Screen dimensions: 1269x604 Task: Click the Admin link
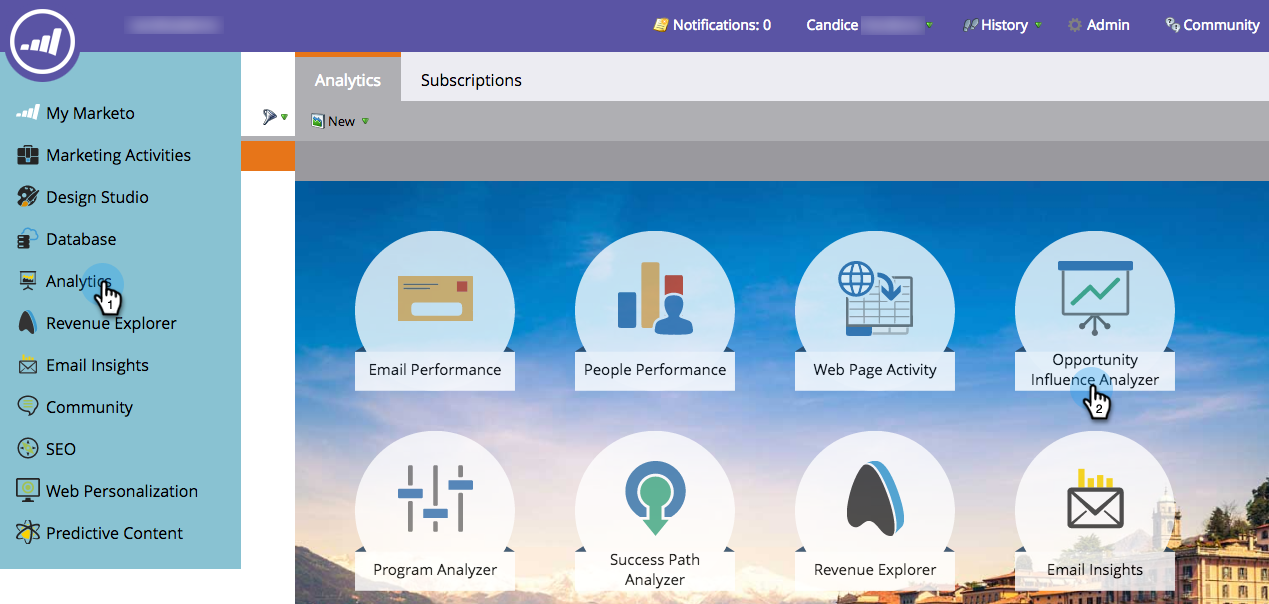point(1108,25)
